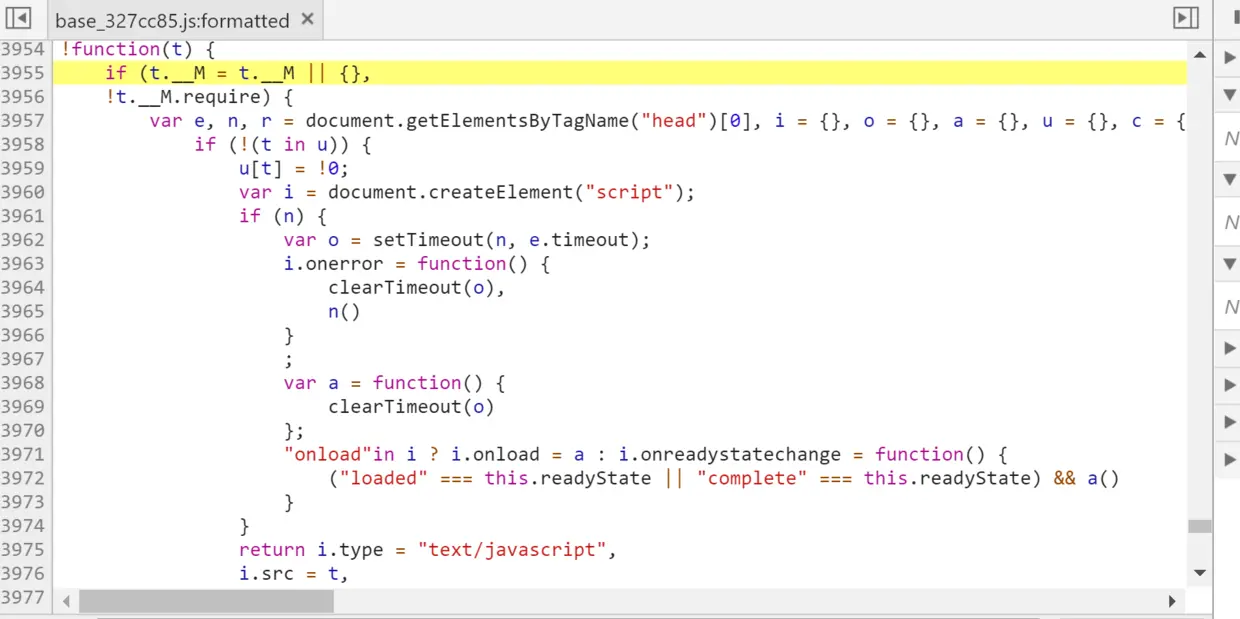Expand the bottommost collapsed debugger sidebar section arrow
This screenshot has height=619, width=1240.
click(1231, 459)
